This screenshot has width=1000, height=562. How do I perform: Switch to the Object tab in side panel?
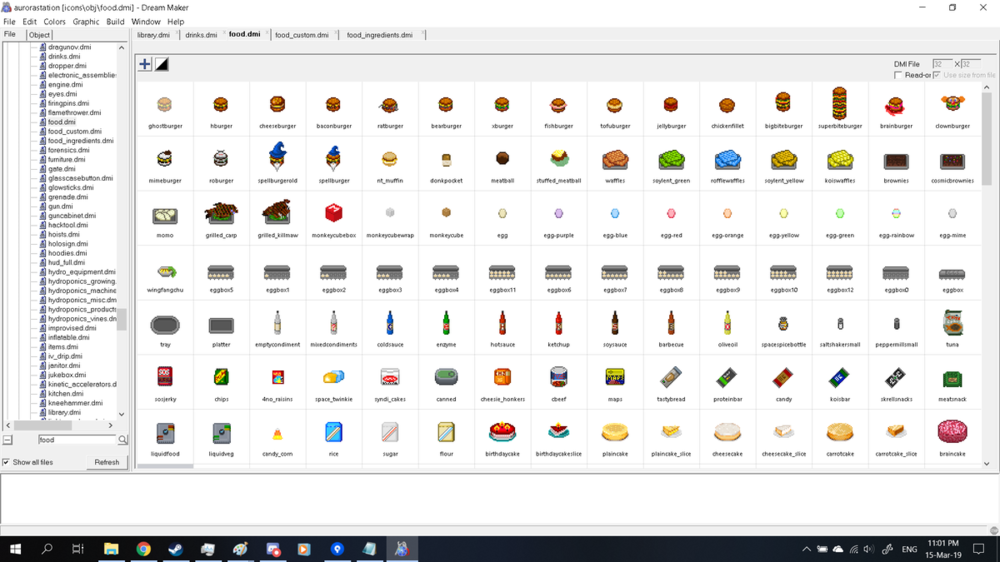point(39,35)
